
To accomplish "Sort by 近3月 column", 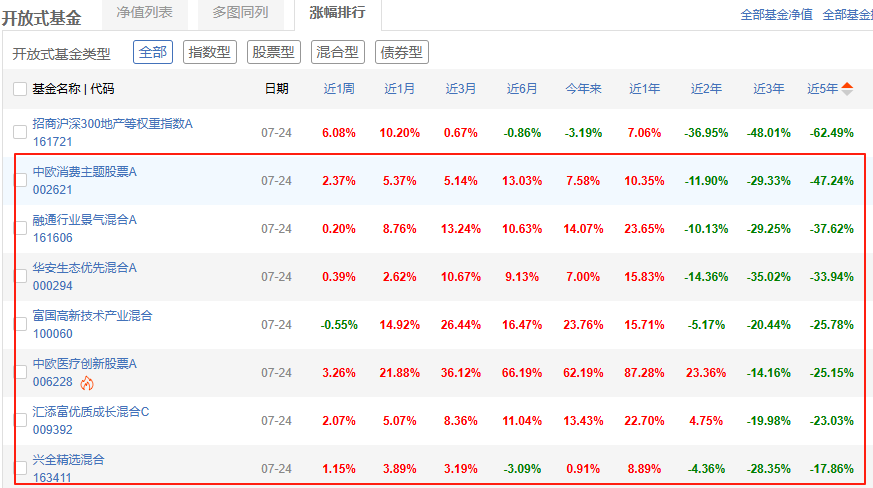I will coord(460,89).
